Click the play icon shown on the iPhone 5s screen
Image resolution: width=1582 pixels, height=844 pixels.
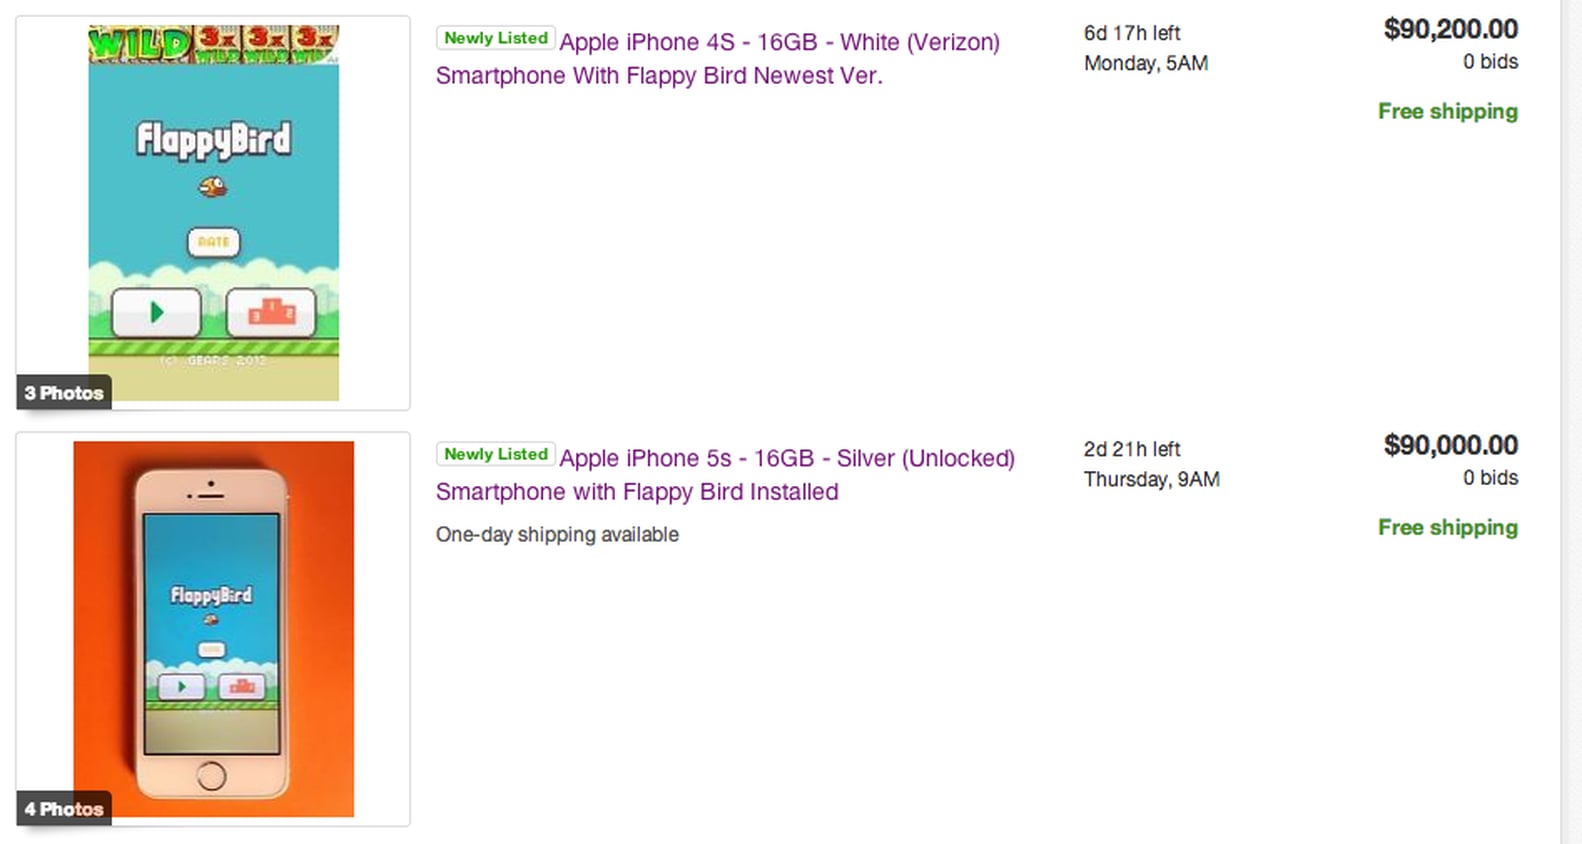pyautogui.click(x=183, y=687)
